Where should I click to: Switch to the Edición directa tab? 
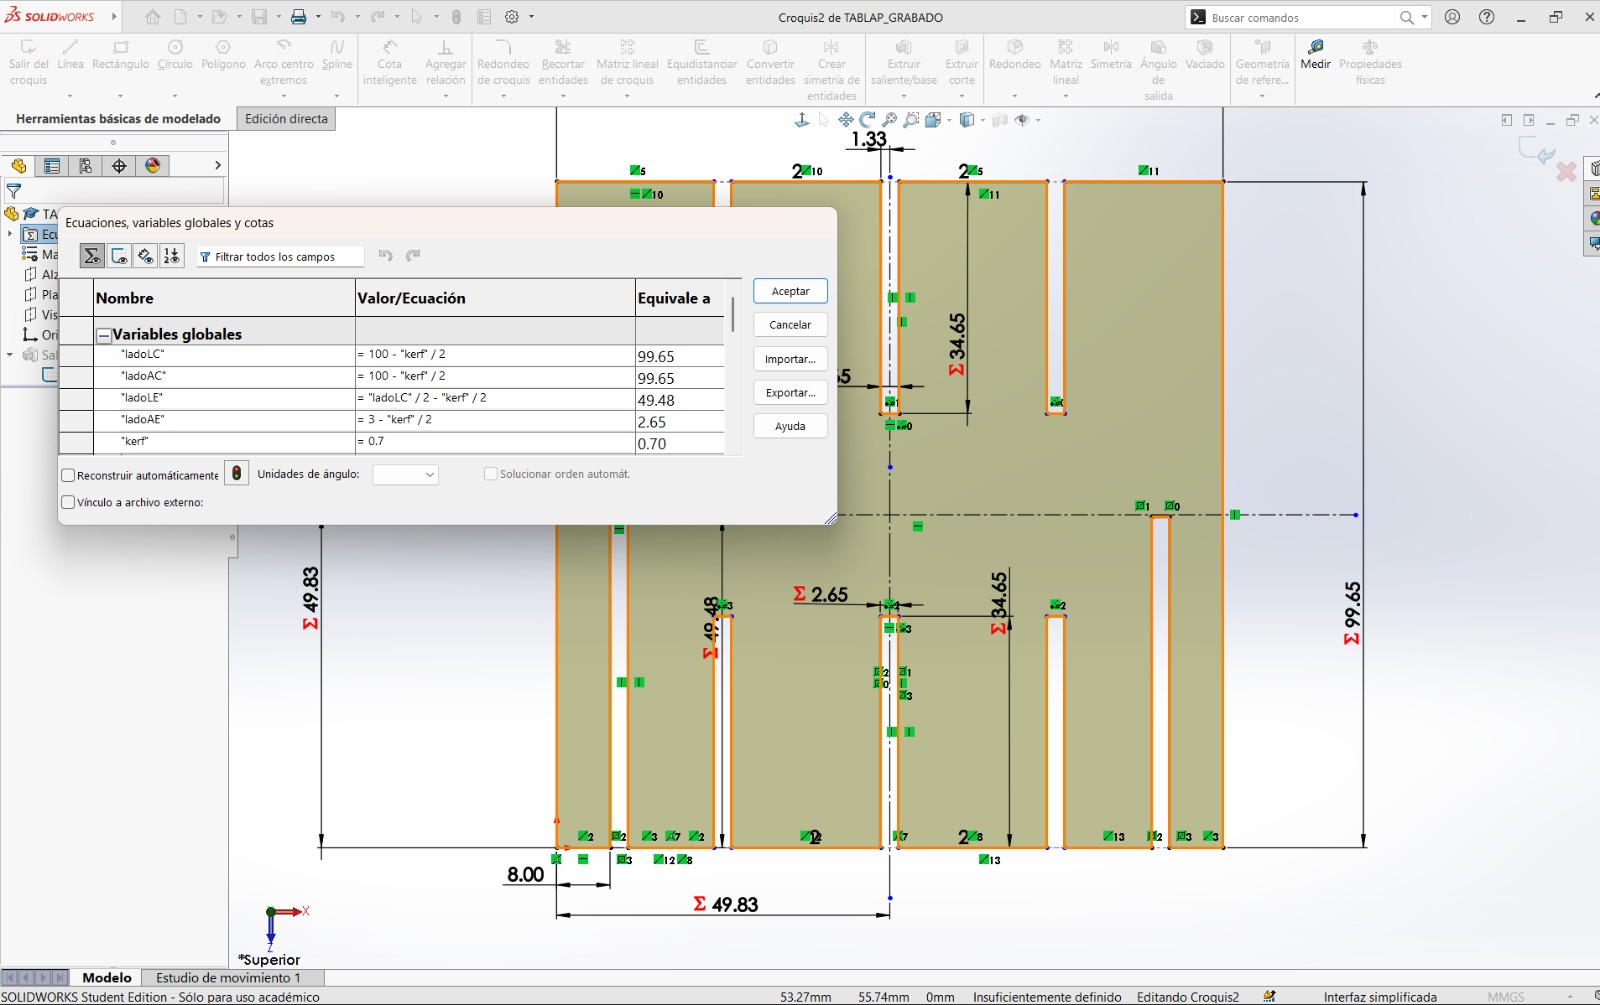(x=286, y=119)
